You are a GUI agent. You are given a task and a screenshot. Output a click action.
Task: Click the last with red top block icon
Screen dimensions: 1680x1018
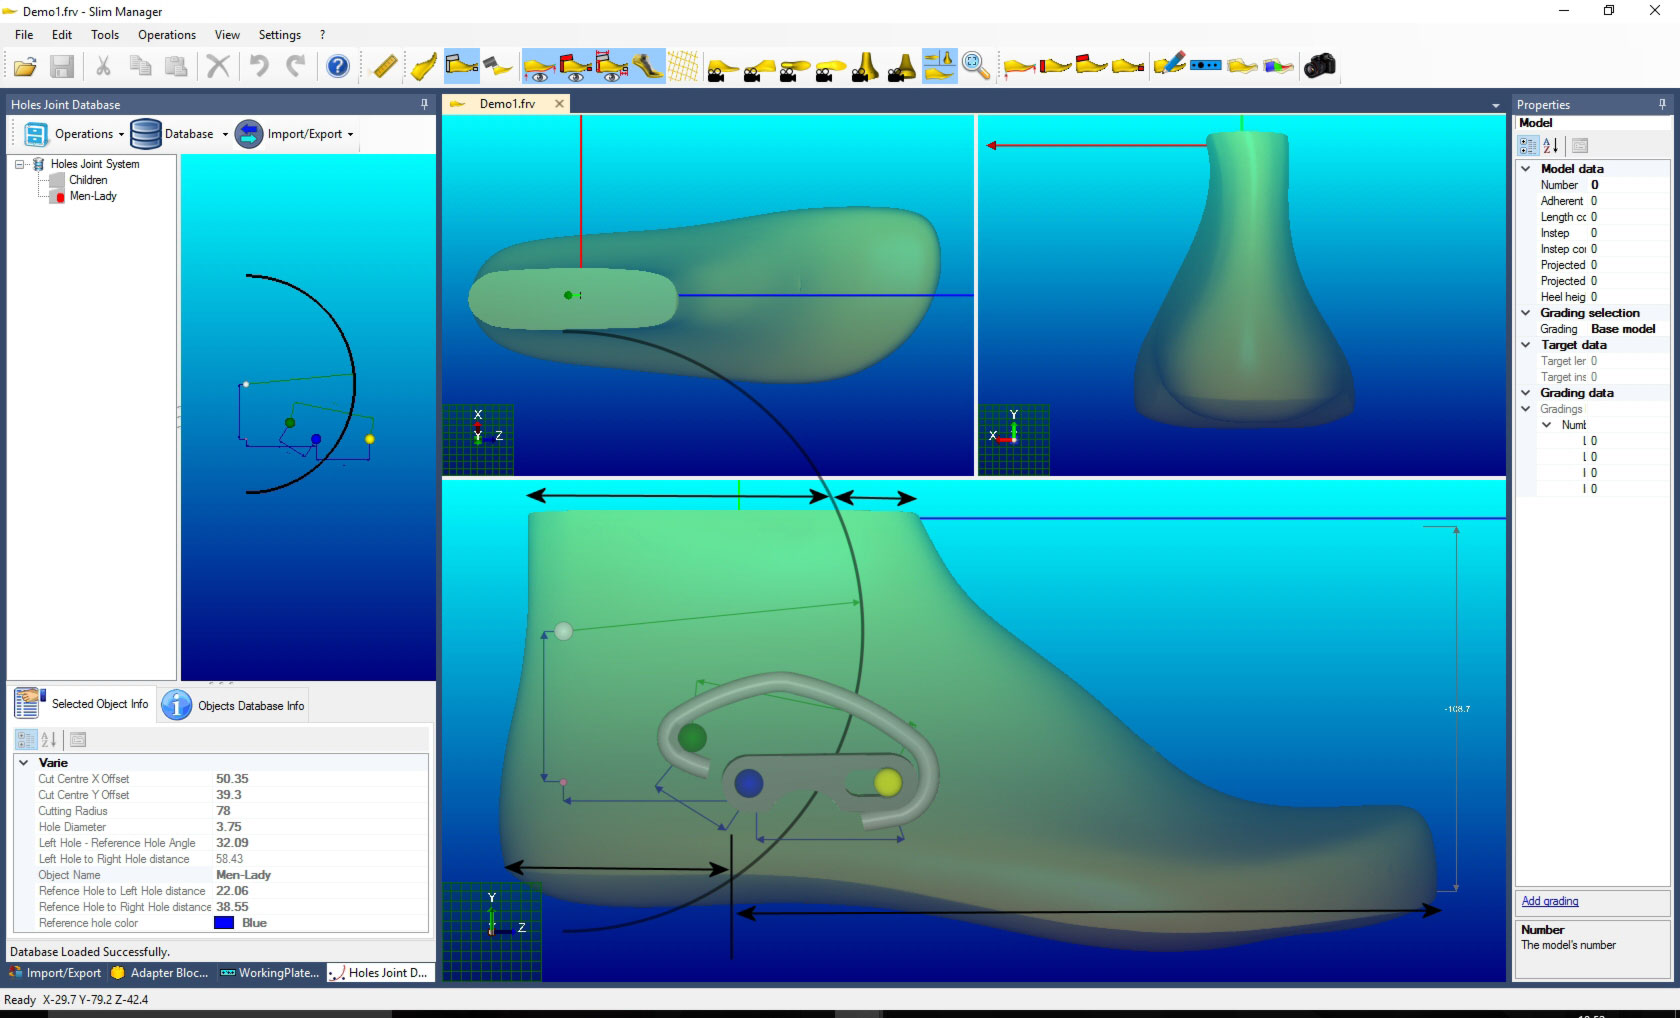coord(1091,67)
